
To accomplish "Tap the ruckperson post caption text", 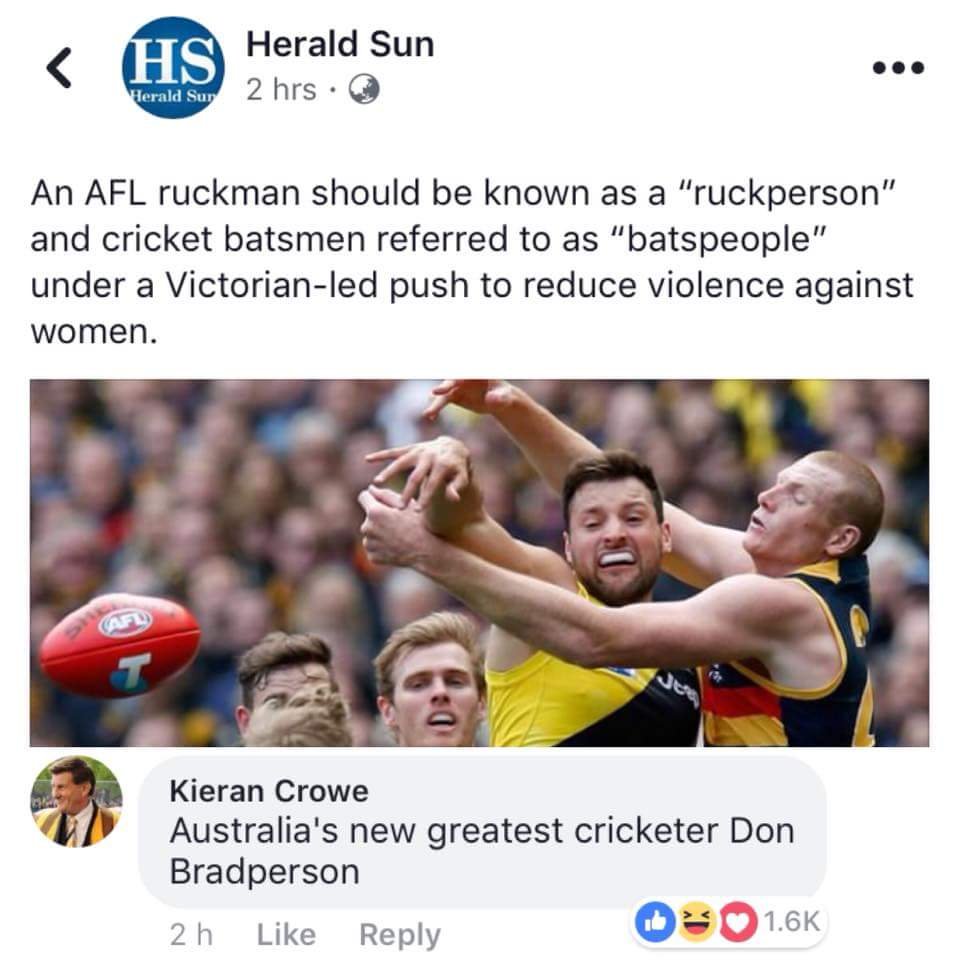I will click(472, 262).
